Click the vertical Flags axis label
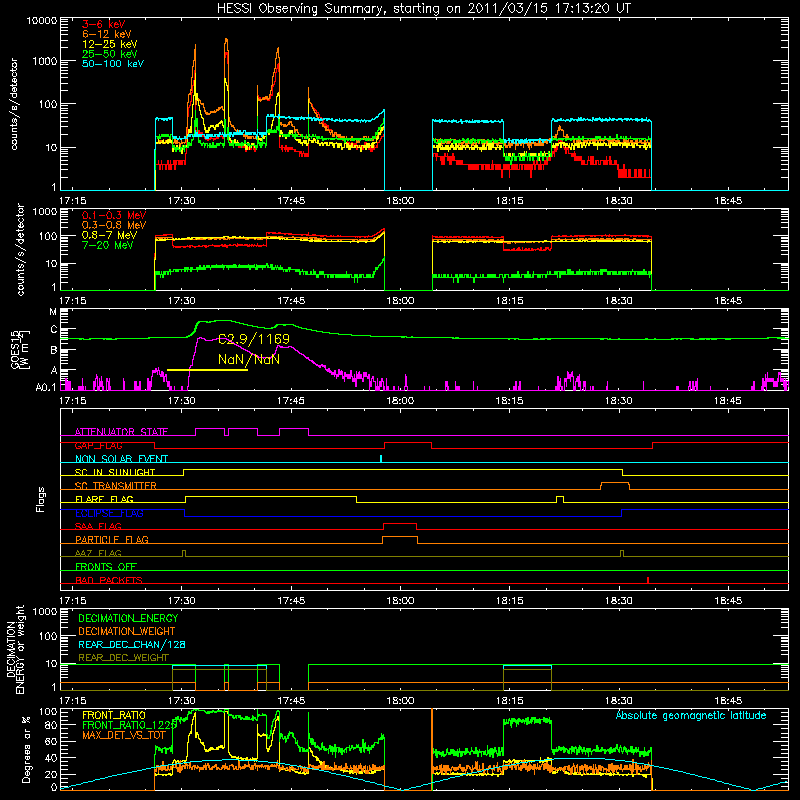Image resolution: width=800 pixels, height=800 pixels. coord(41,499)
